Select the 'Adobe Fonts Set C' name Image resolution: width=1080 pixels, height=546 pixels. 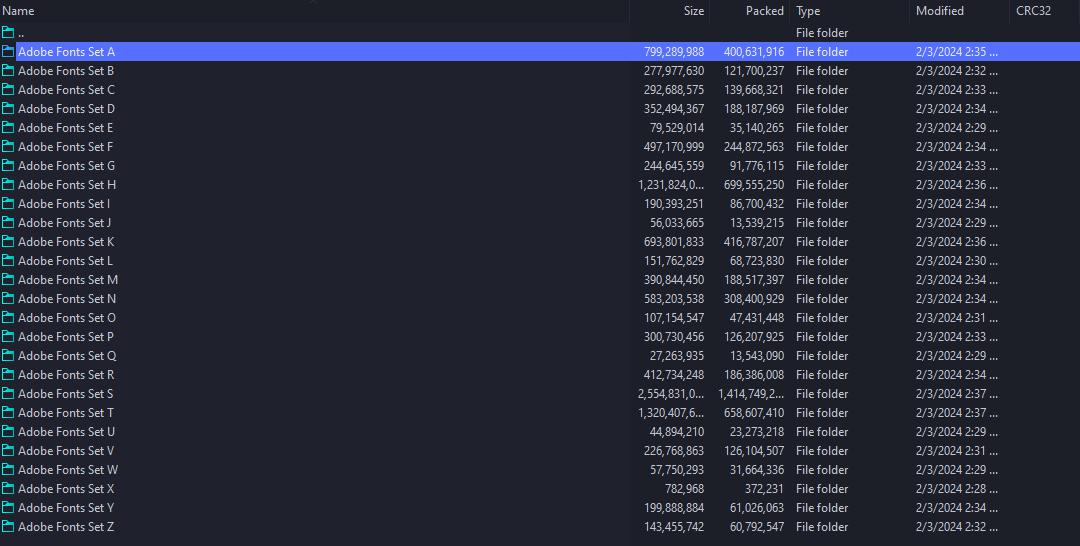pos(66,90)
